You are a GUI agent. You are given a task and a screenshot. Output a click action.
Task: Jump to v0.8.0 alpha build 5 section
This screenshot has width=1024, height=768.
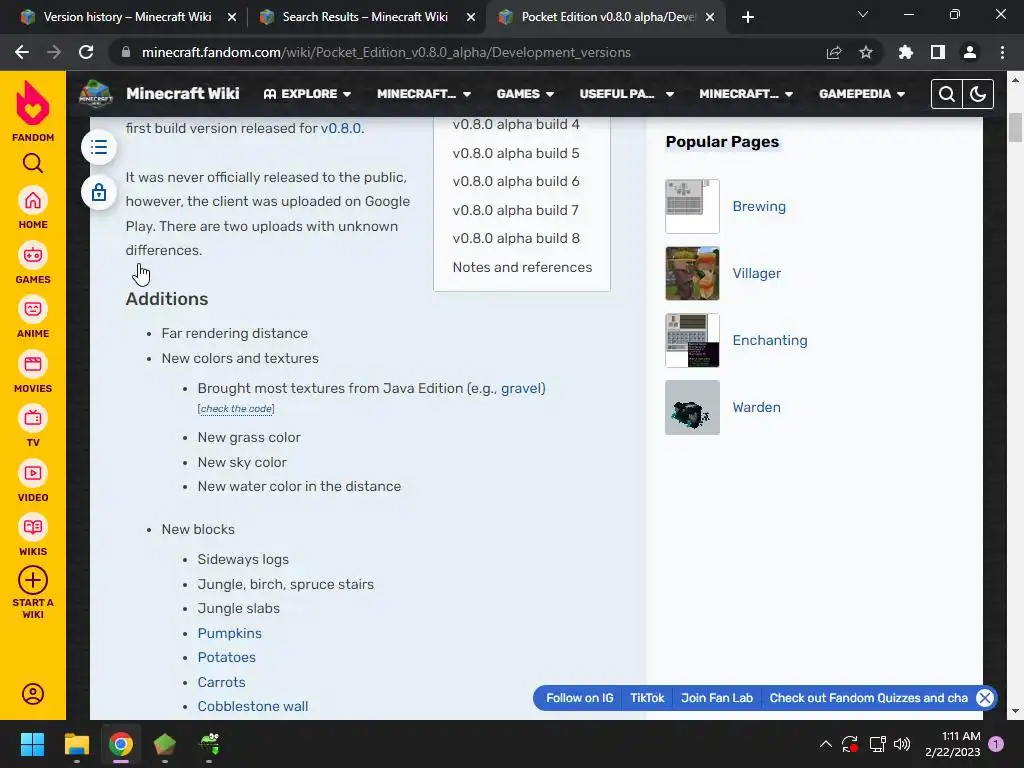516,153
